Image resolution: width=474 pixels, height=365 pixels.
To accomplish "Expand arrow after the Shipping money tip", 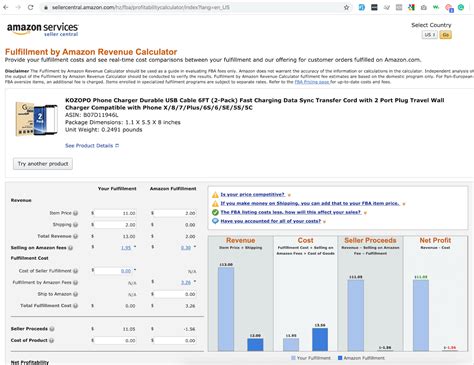I will [x=404, y=204].
